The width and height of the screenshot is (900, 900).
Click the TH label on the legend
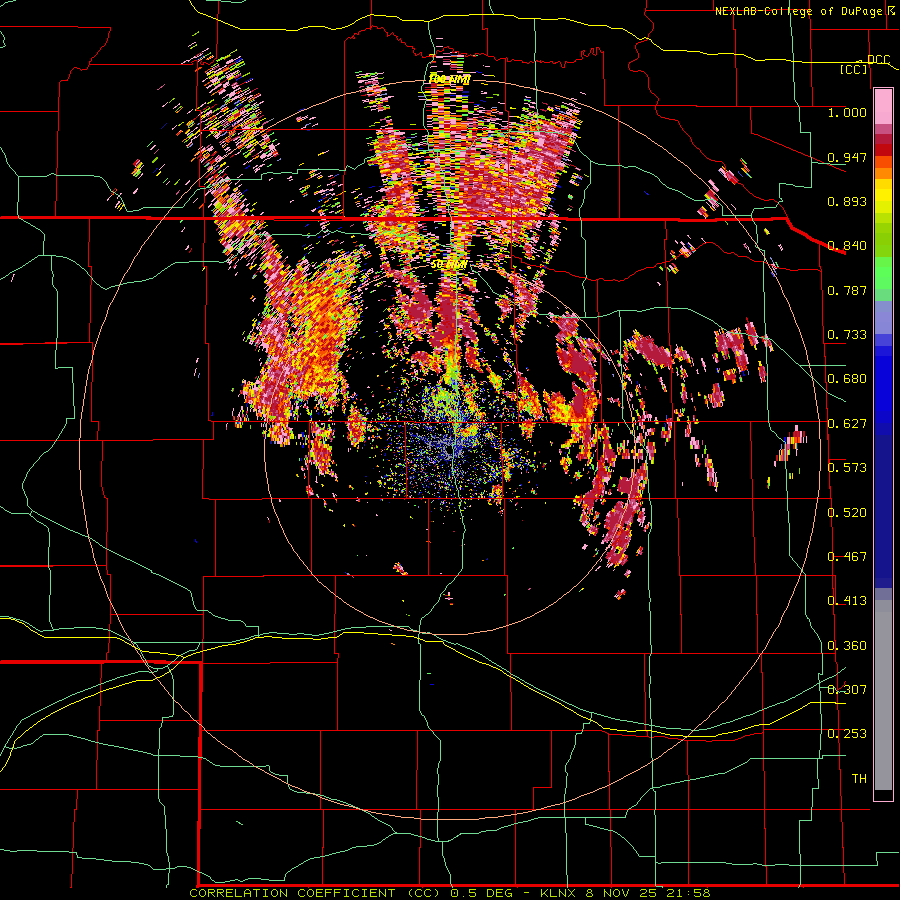(859, 779)
